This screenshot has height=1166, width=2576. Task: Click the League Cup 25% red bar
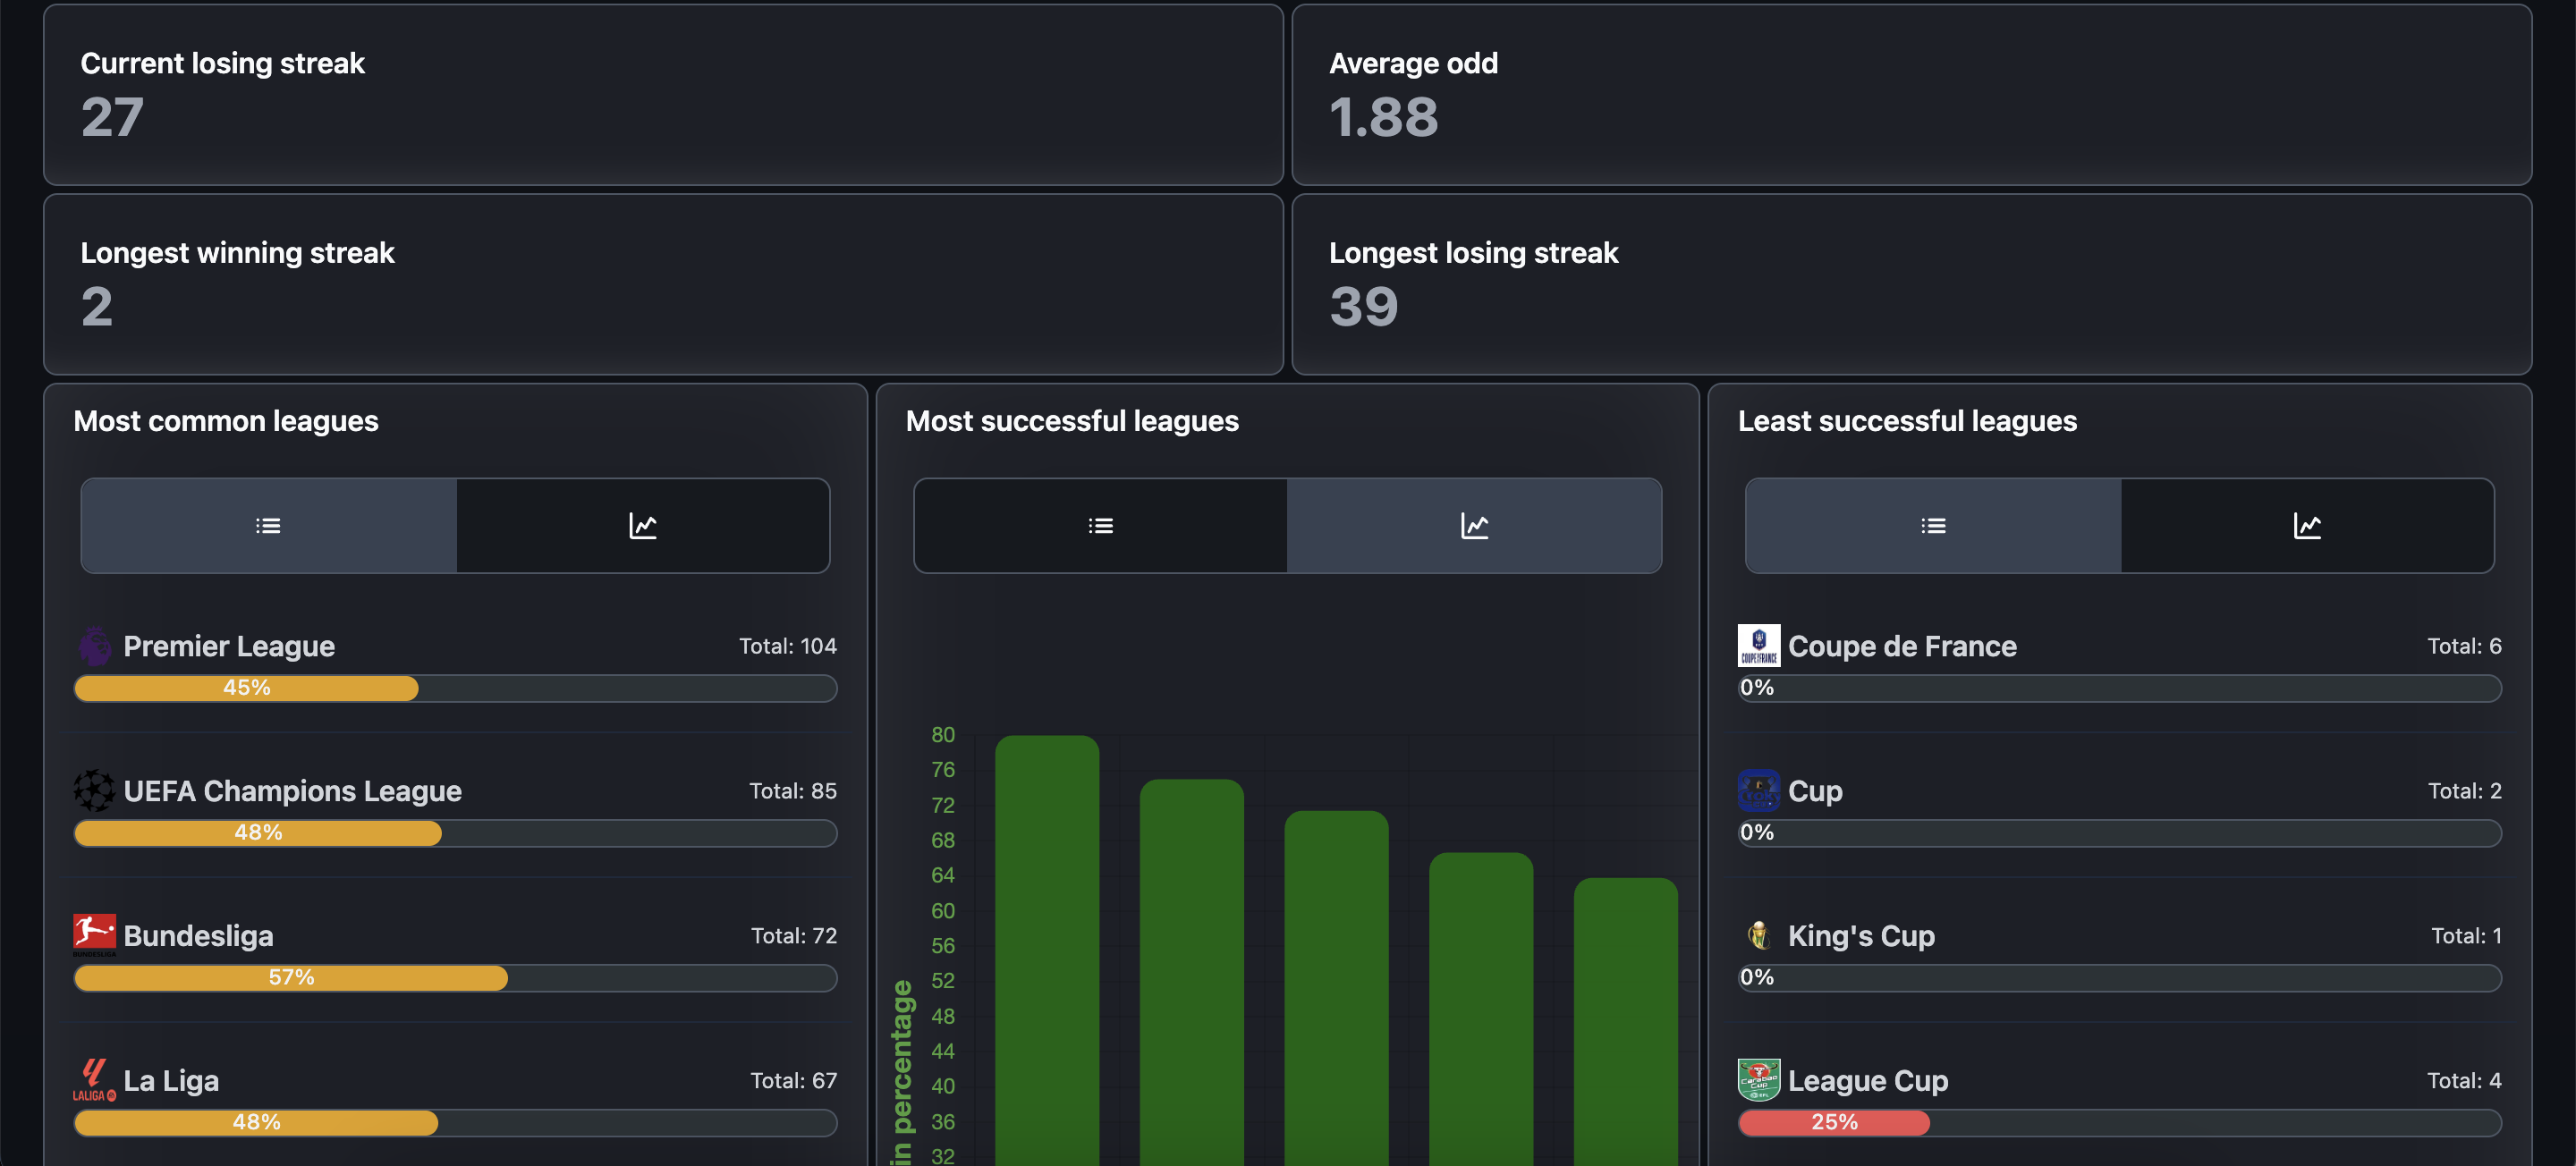[x=1833, y=1122]
